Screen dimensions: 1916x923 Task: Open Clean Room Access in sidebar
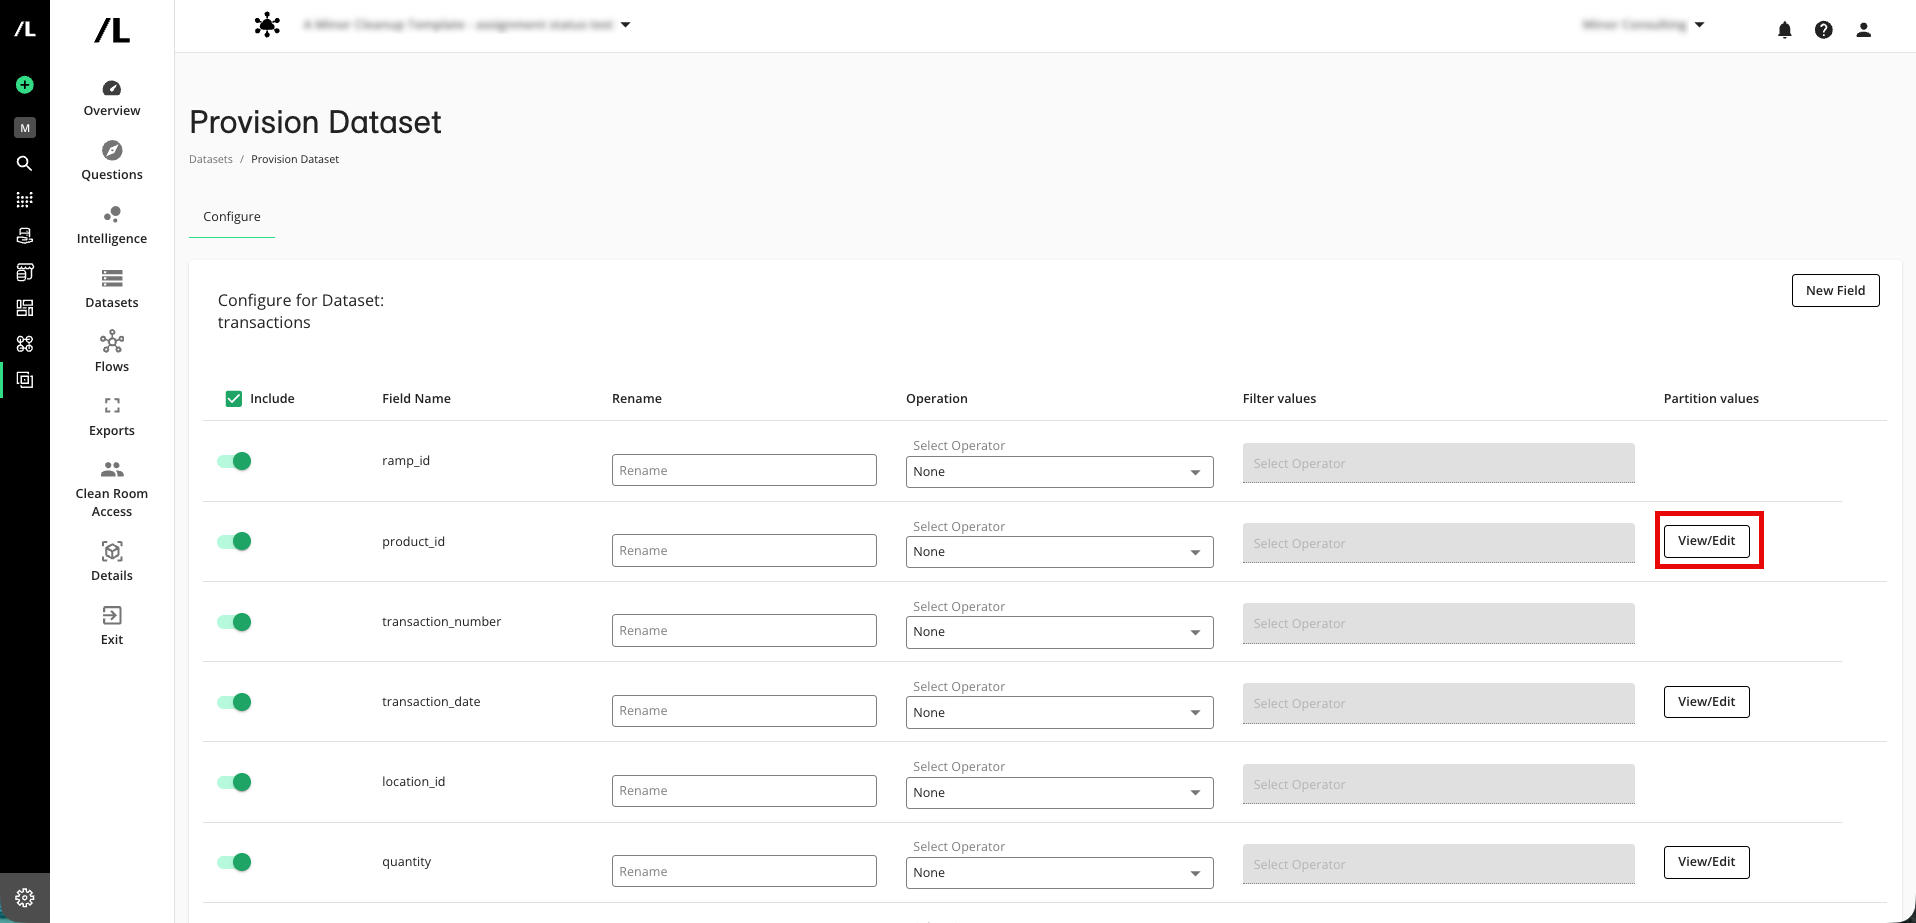(x=112, y=490)
